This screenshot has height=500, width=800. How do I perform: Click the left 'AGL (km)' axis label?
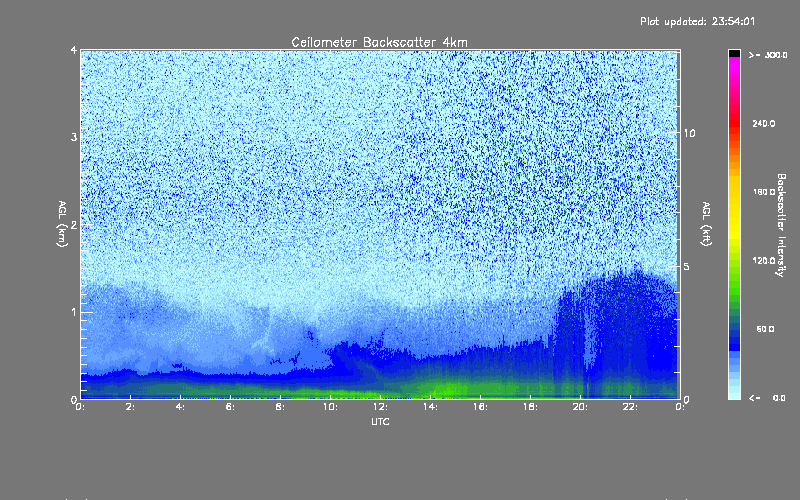click(62, 224)
